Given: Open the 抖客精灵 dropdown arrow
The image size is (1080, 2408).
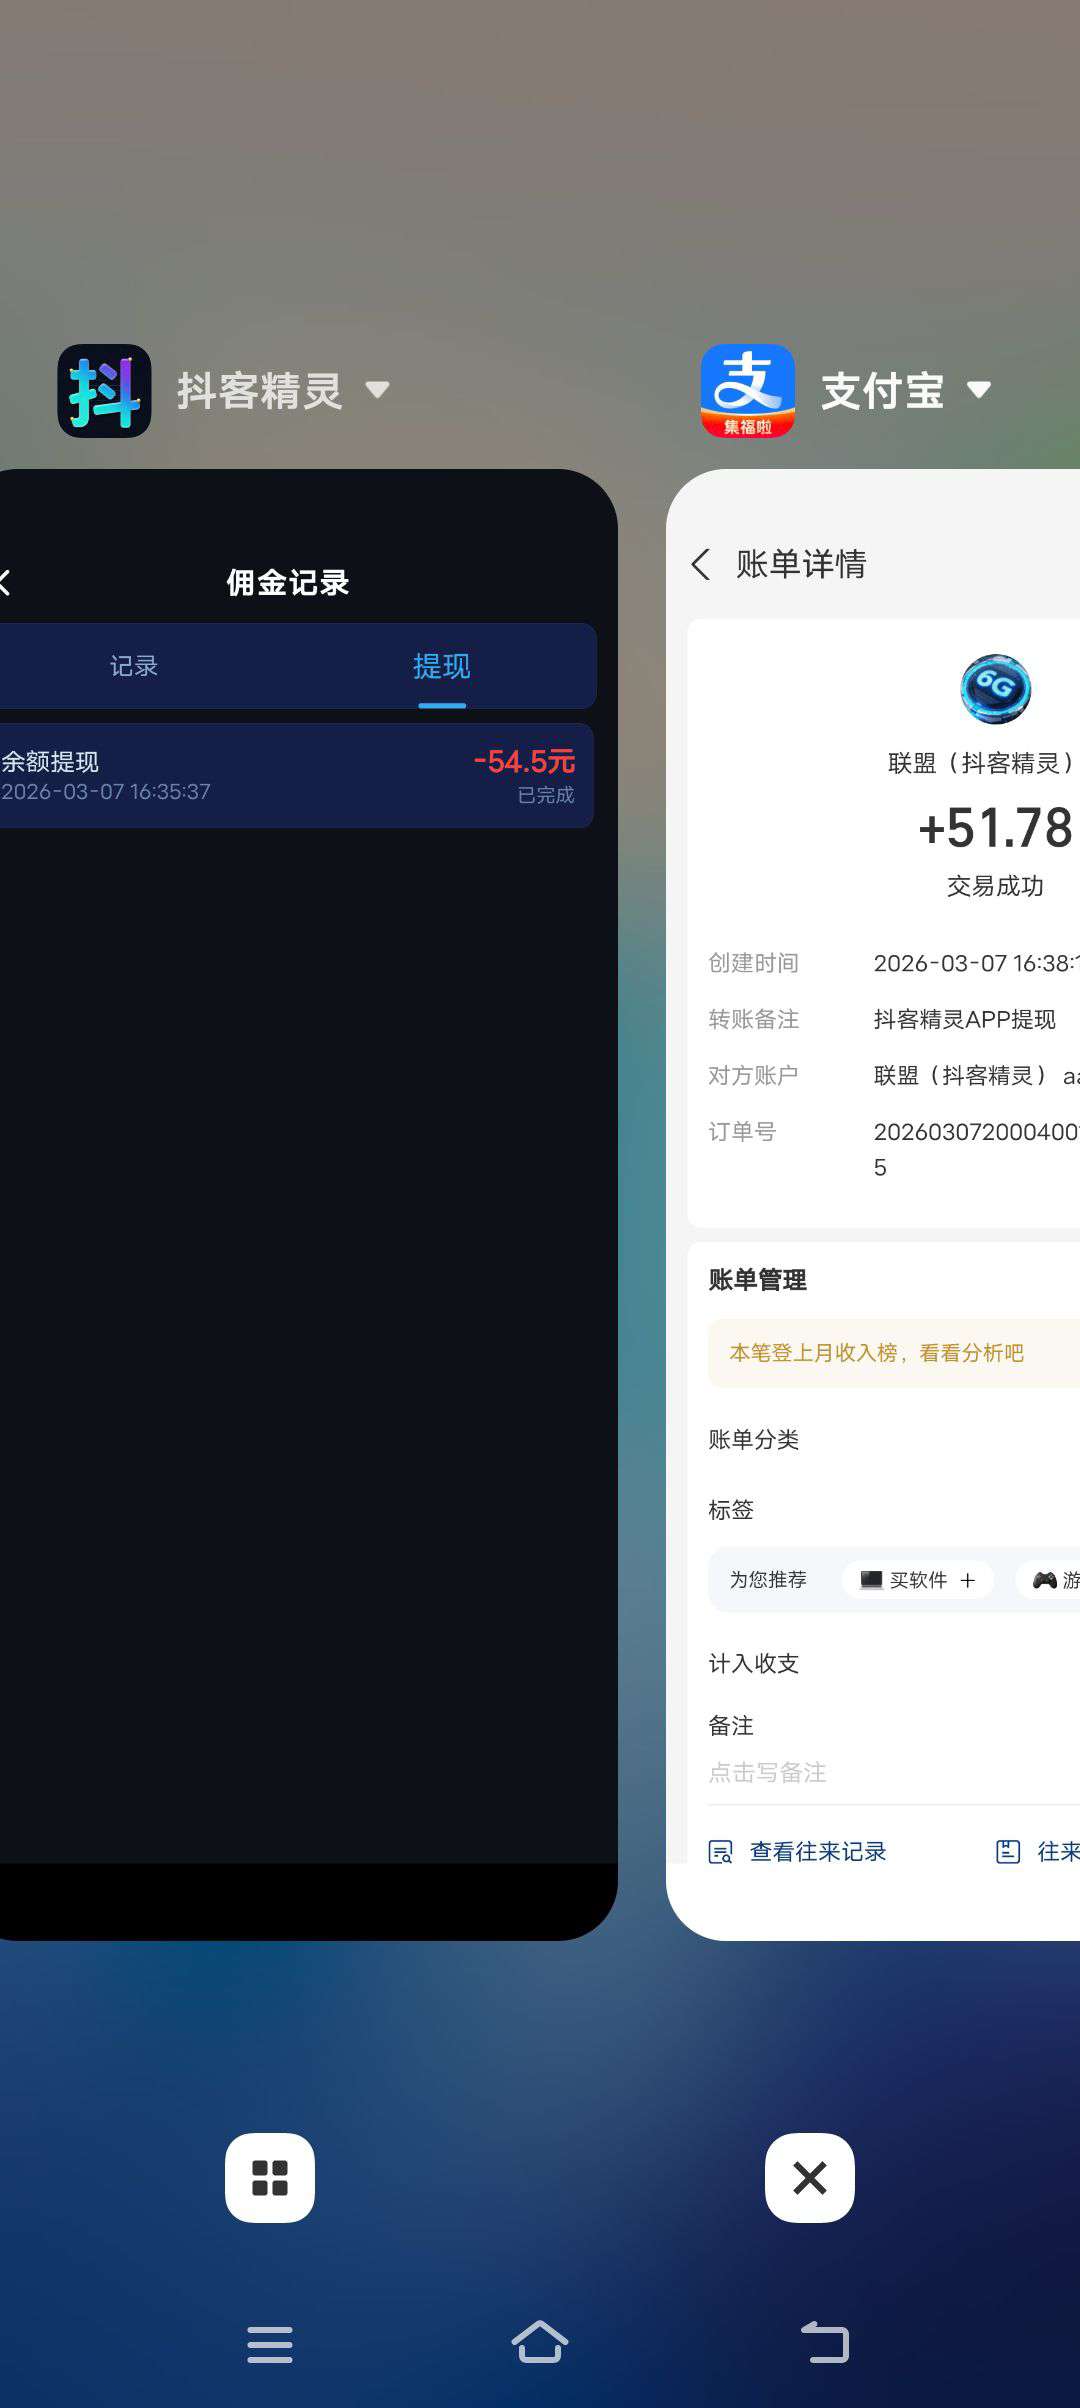Looking at the screenshot, I should tap(377, 390).
